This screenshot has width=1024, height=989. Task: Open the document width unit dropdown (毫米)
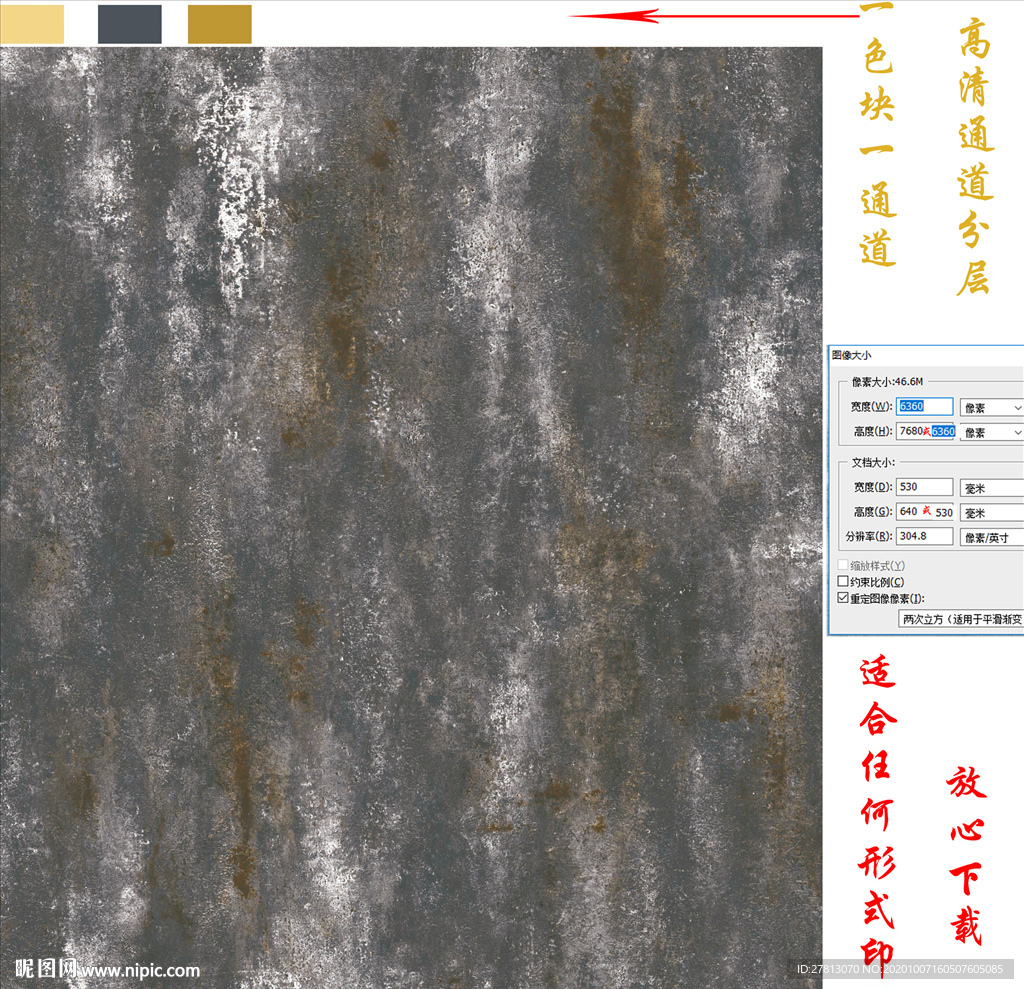point(991,488)
